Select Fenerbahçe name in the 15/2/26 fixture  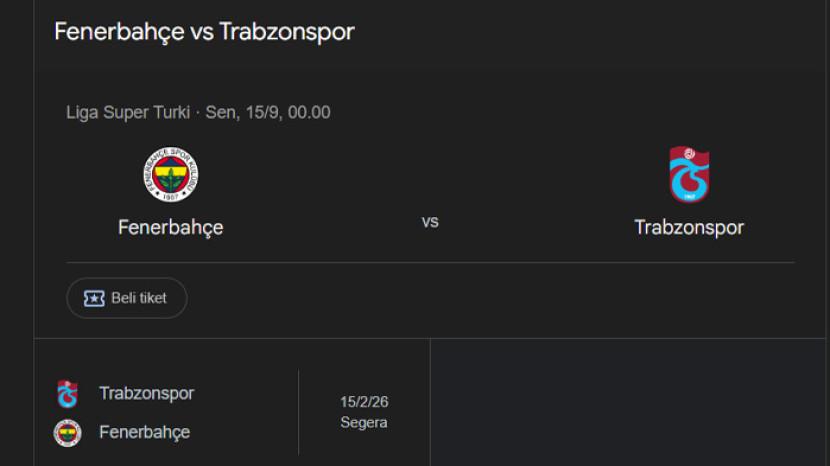pos(144,432)
